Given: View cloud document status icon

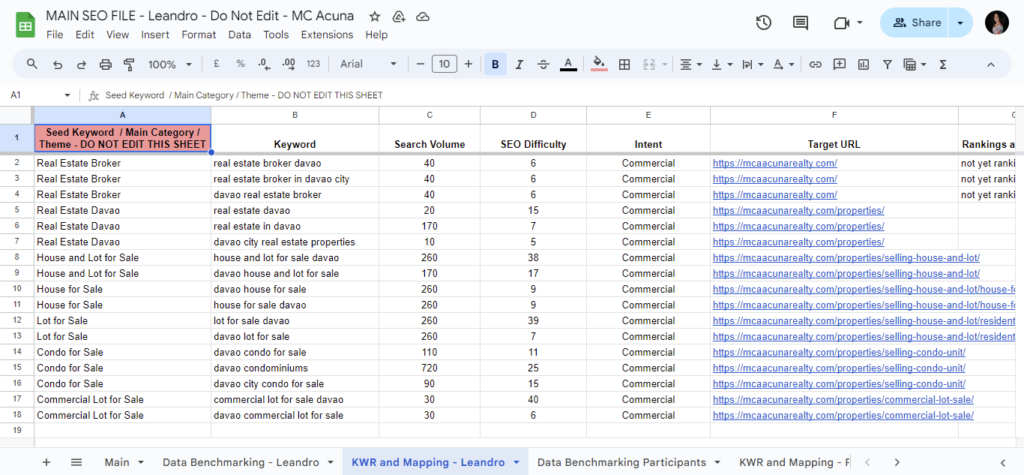Looking at the screenshot, I should pyautogui.click(x=423, y=16).
